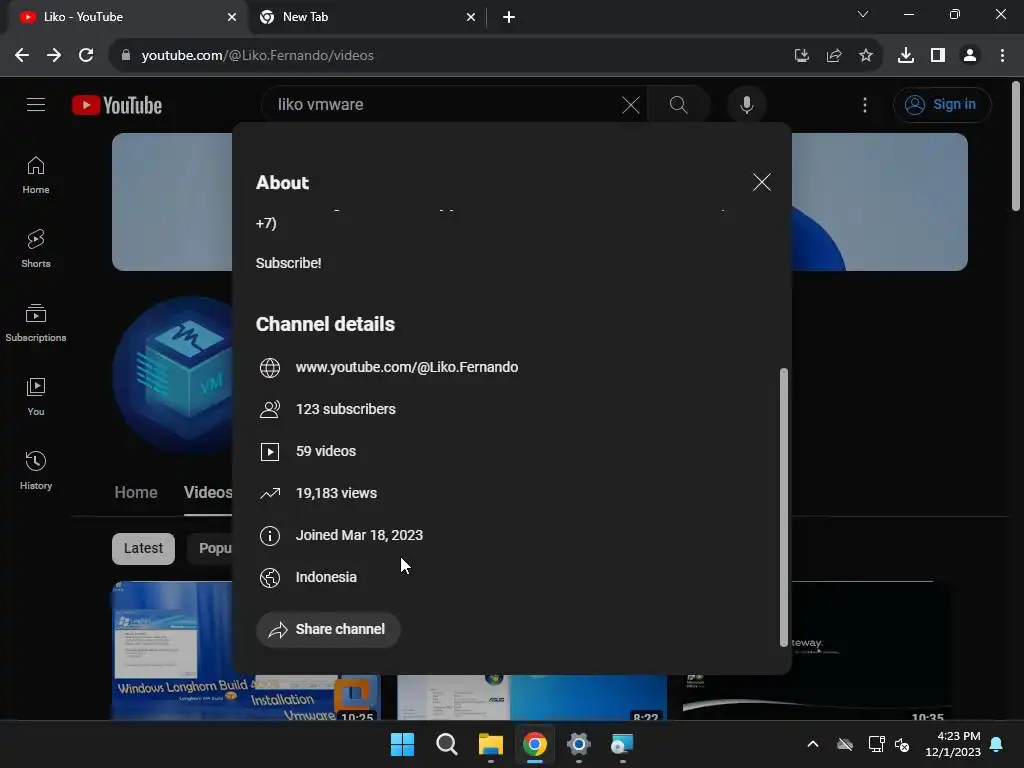Open the 8:22 video thumbnail

tap(532, 697)
